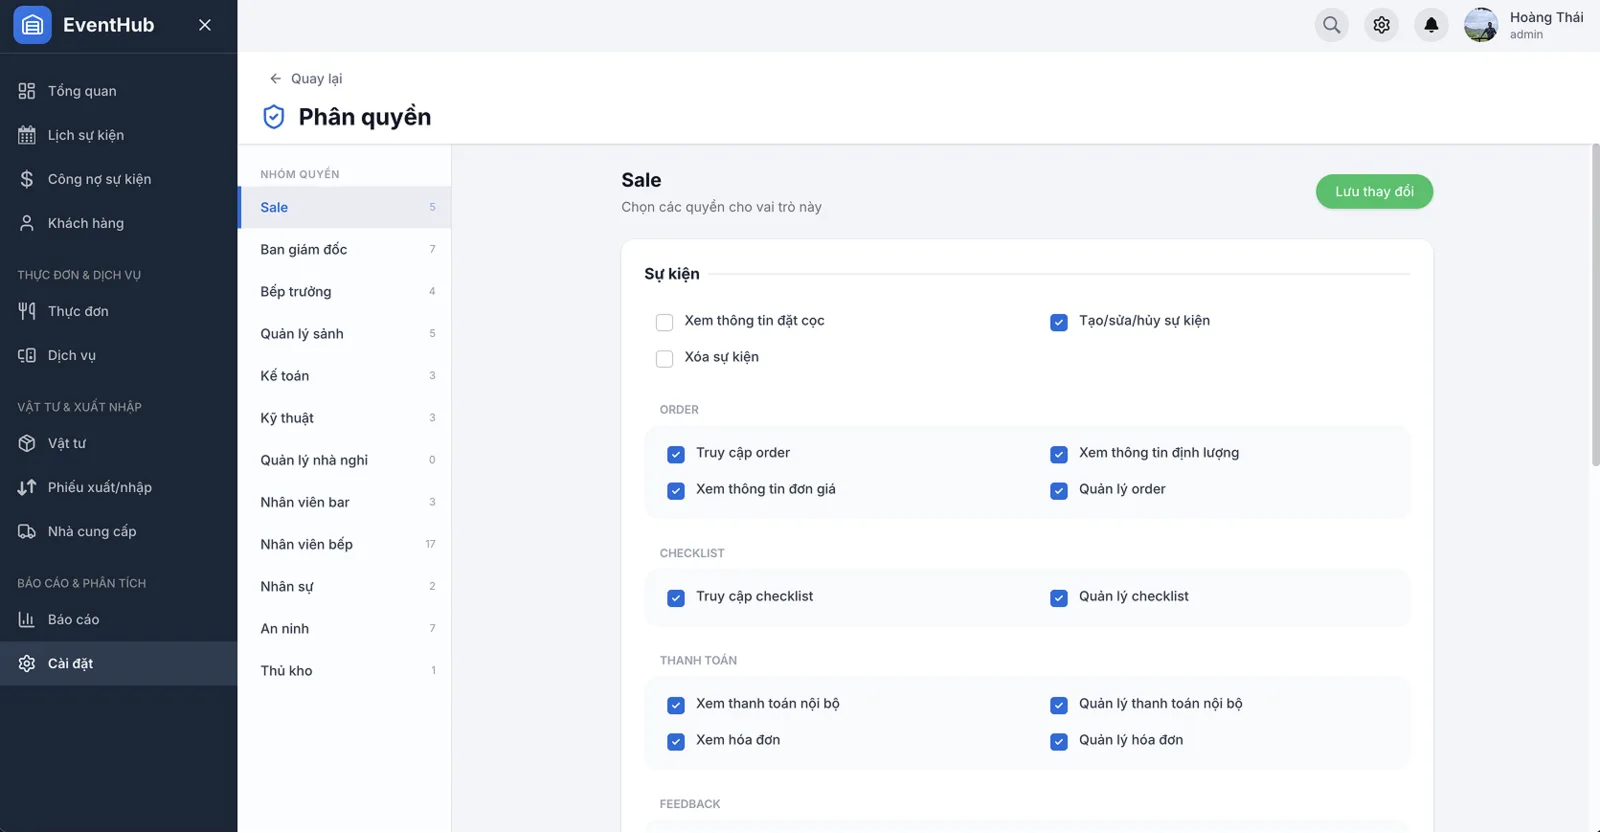Click the Hoàng Thái profile avatar
Image resolution: width=1600 pixels, height=833 pixels.
[x=1481, y=25]
